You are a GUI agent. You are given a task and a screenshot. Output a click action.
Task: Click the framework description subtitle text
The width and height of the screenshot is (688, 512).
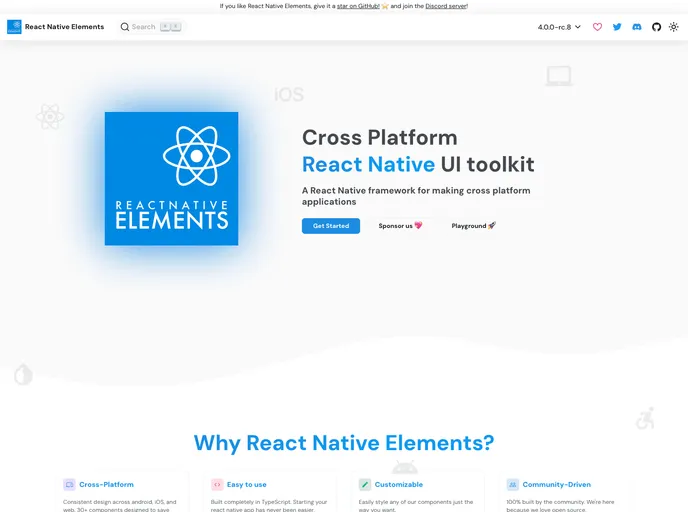[416, 196]
